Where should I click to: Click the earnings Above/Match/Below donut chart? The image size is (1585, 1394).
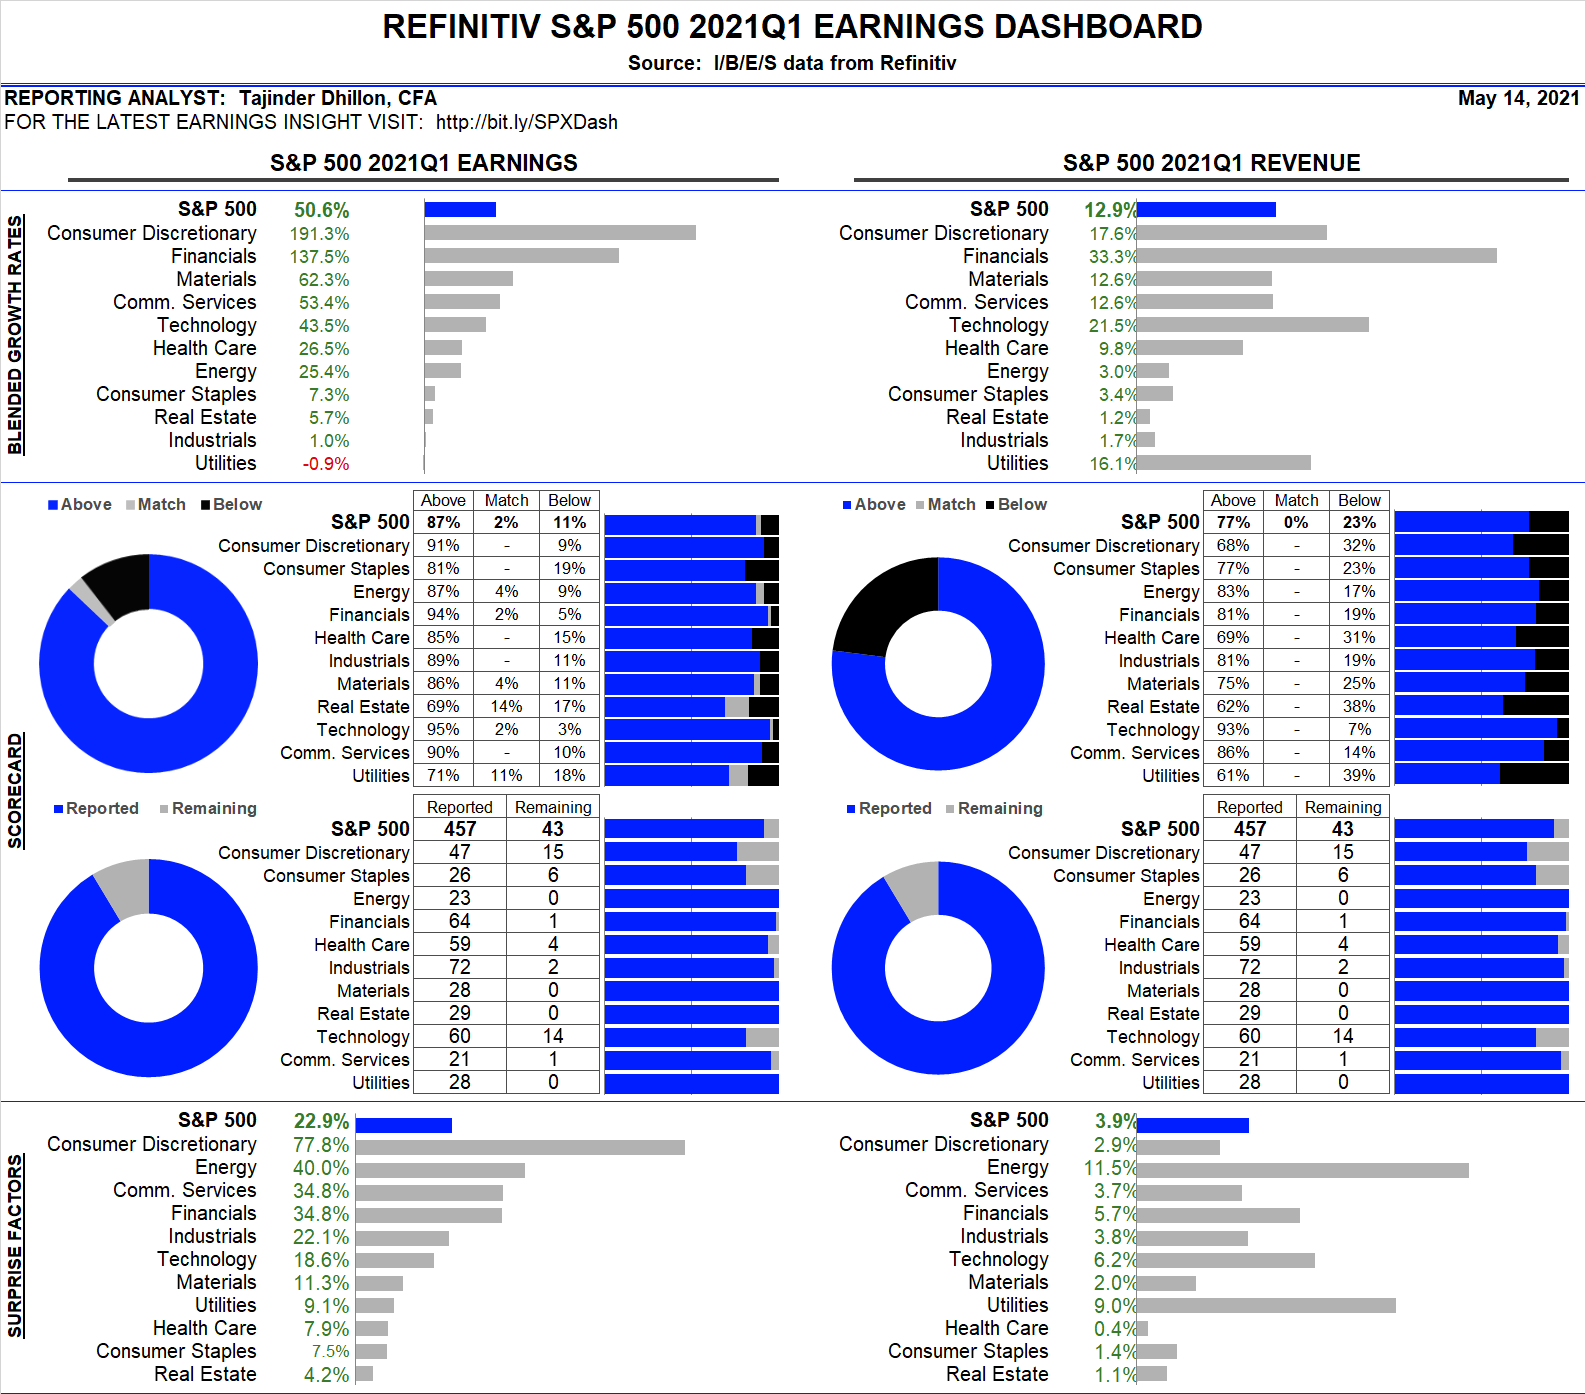tap(148, 664)
